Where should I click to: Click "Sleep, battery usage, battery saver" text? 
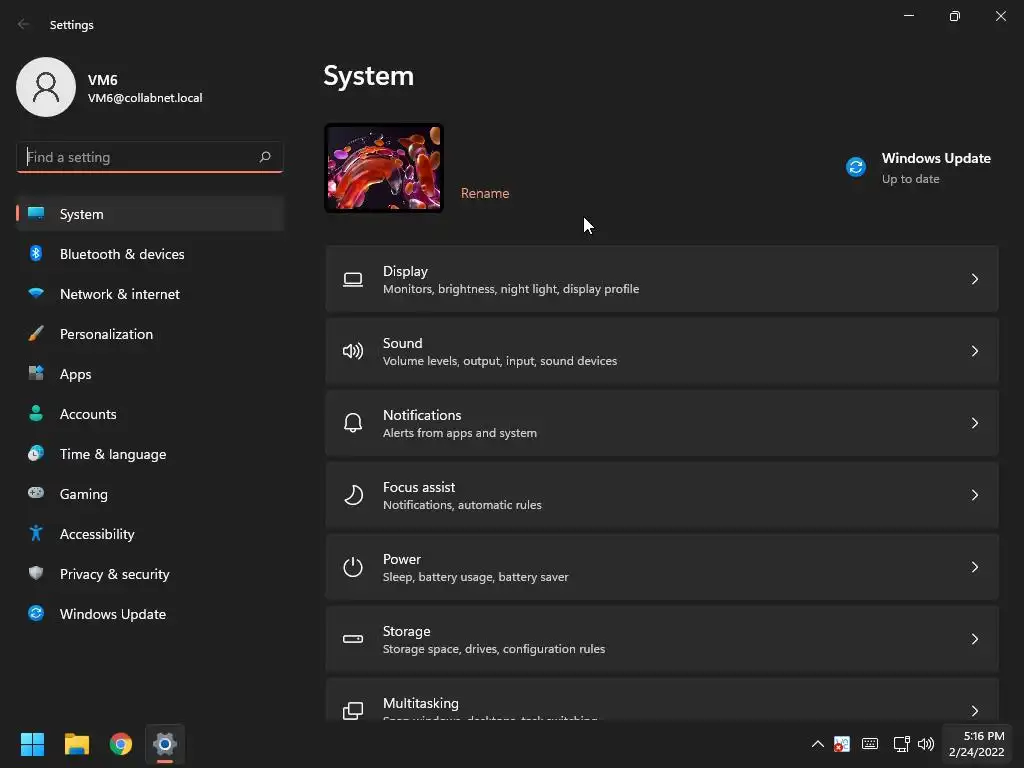click(x=475, y=577)
